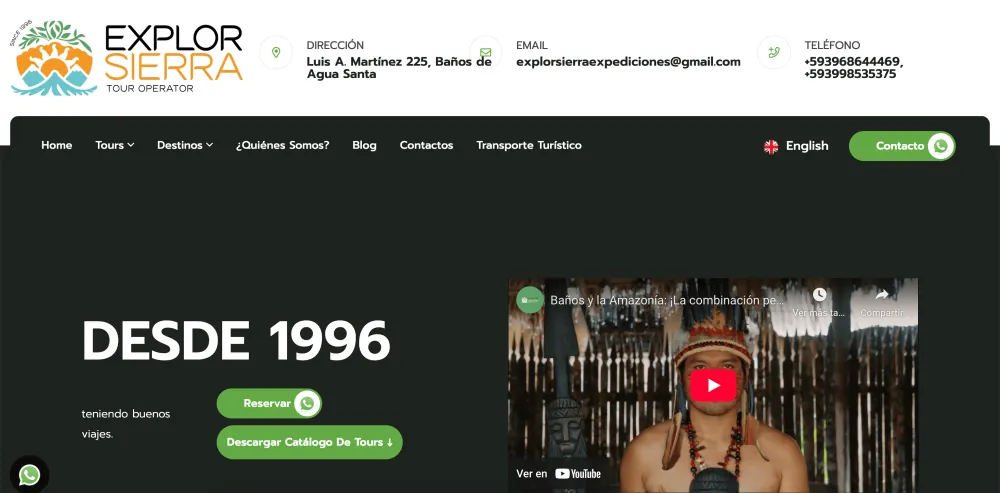Open Transporte Turístico page

coord(529,145)
